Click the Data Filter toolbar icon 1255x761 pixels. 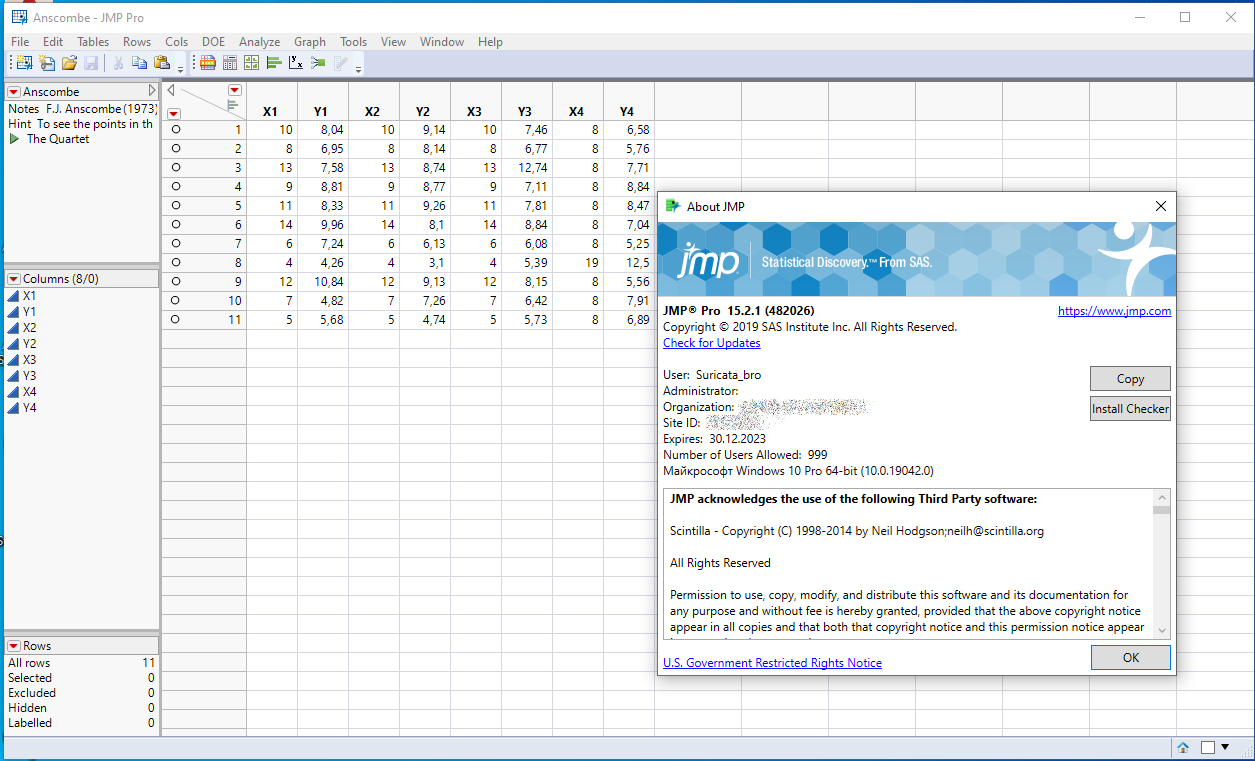pyautogui.click(x=208, y=63)
